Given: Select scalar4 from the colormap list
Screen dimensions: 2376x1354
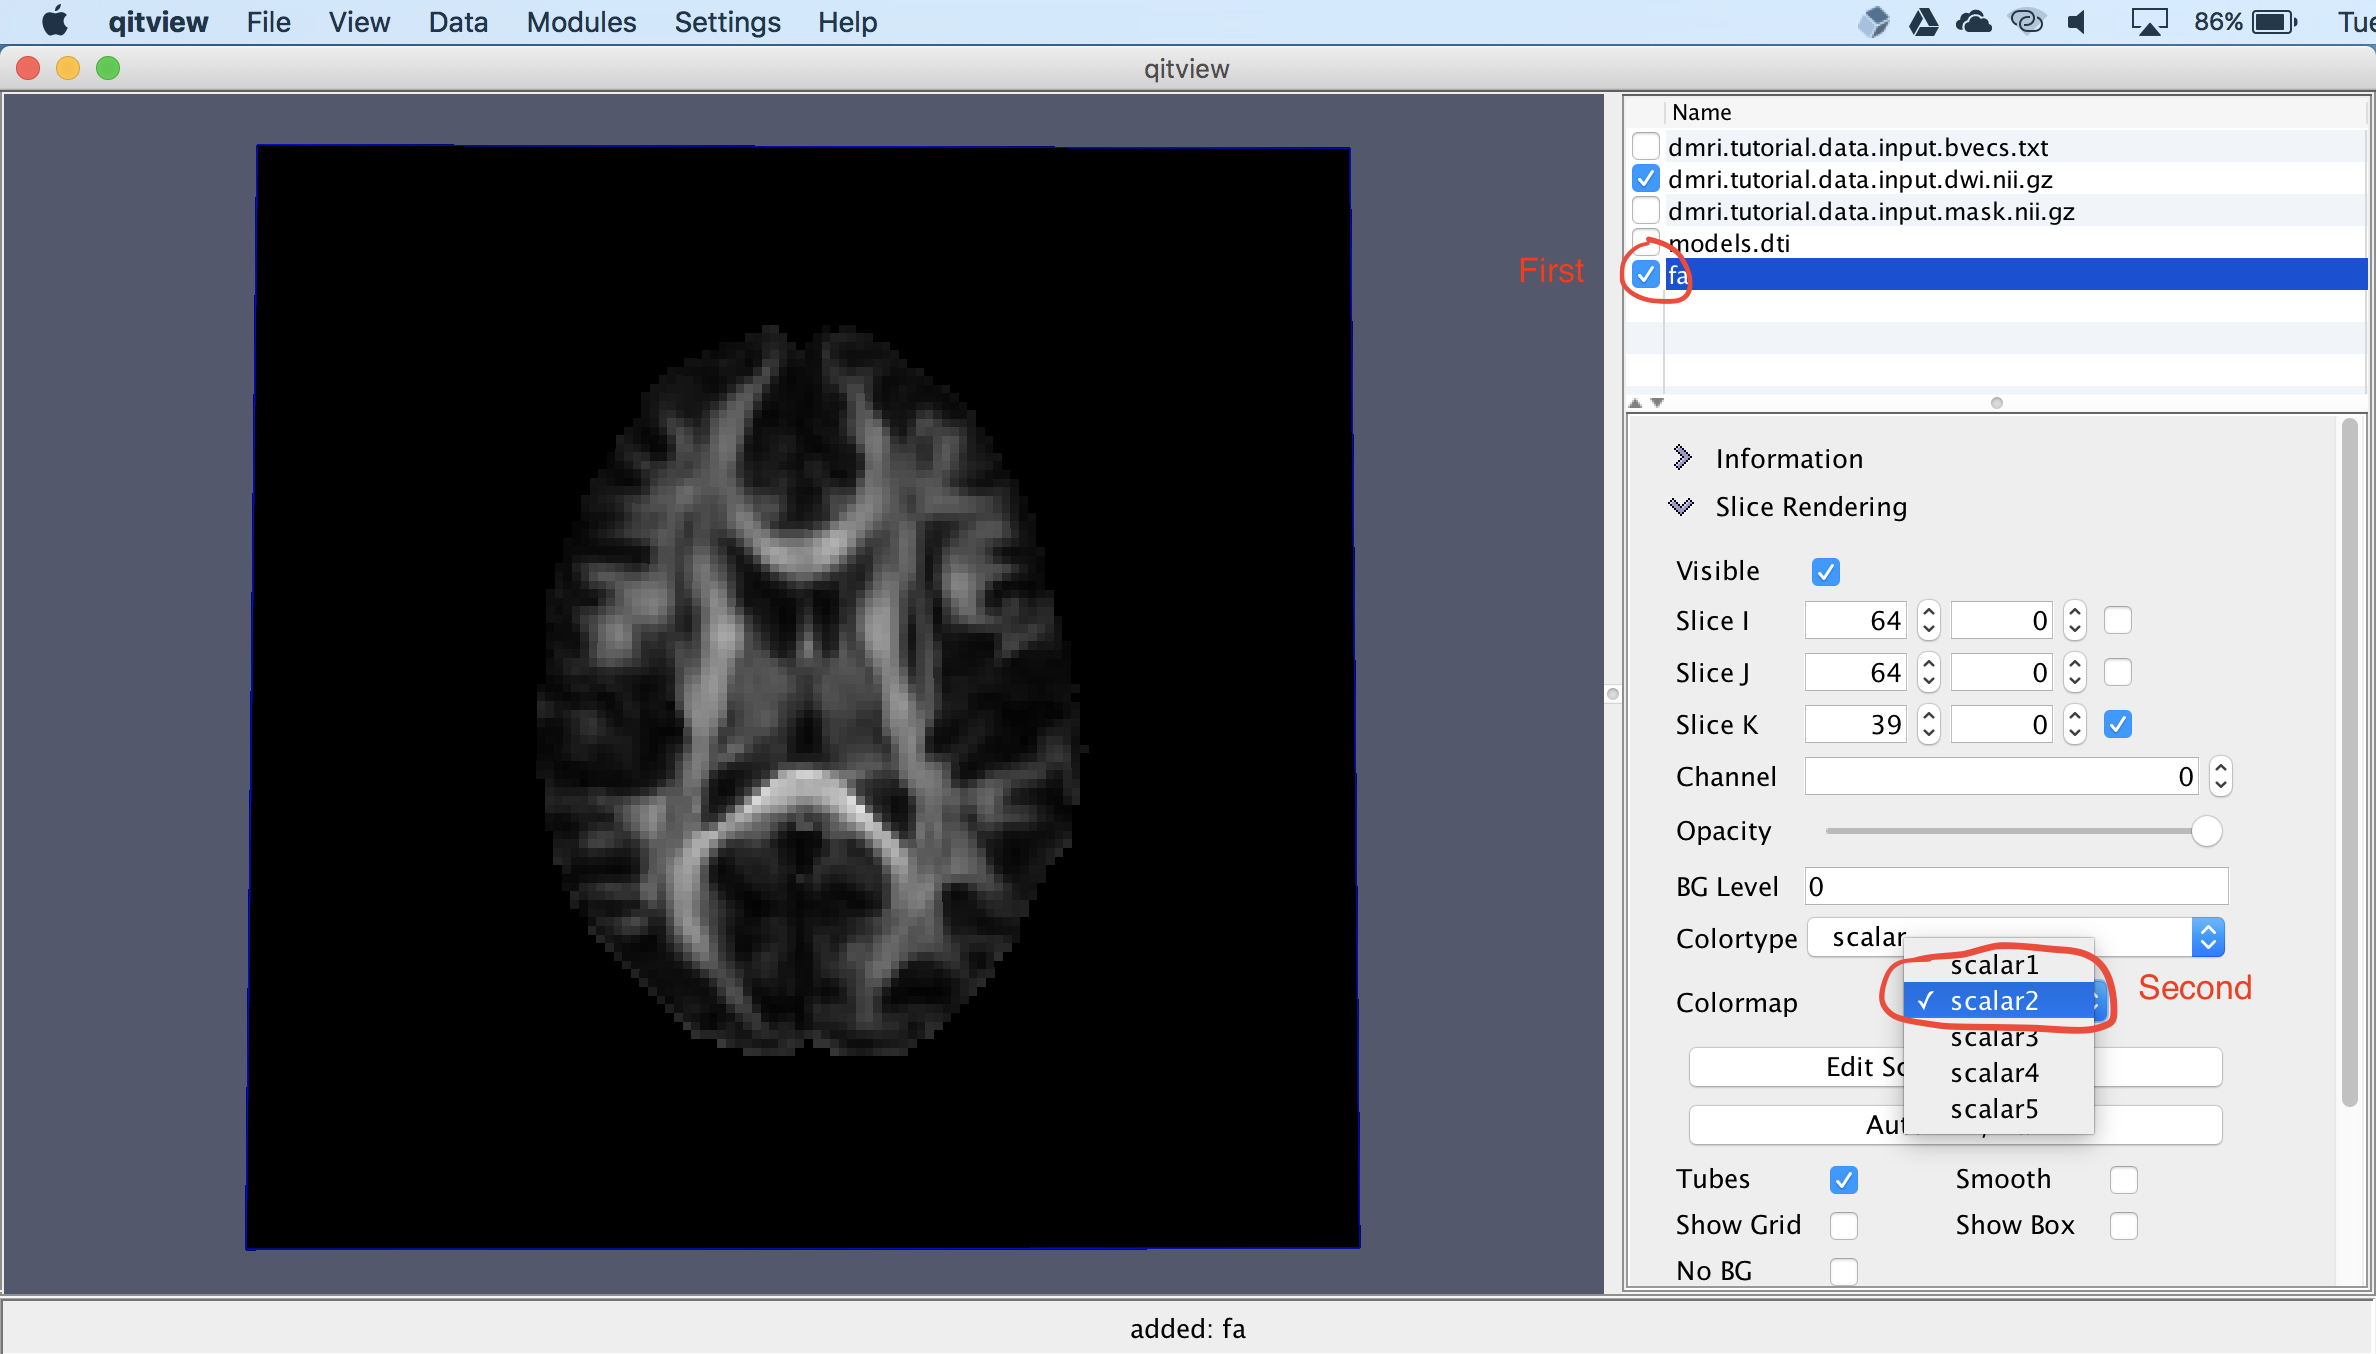Looking at the screenshot, I should pos(1994,1073).
